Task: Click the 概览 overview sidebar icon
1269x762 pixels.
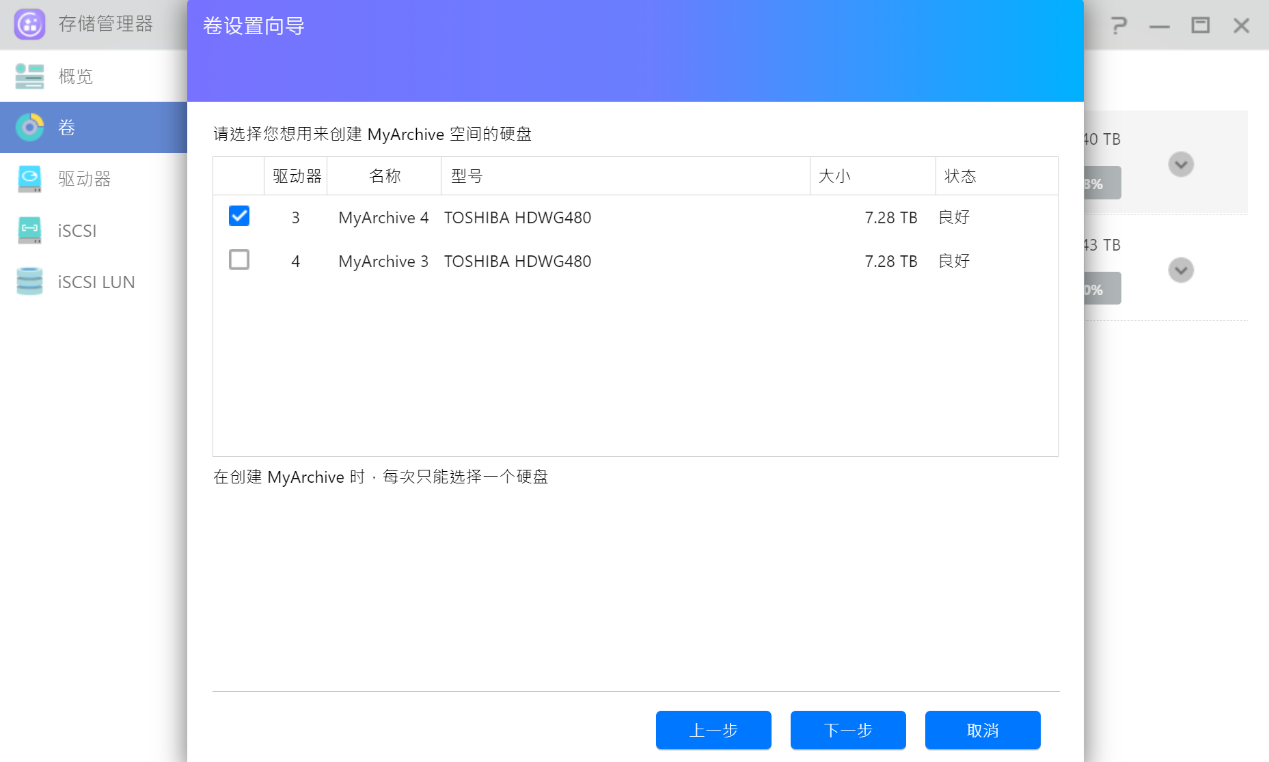Action: coord(29,76)
